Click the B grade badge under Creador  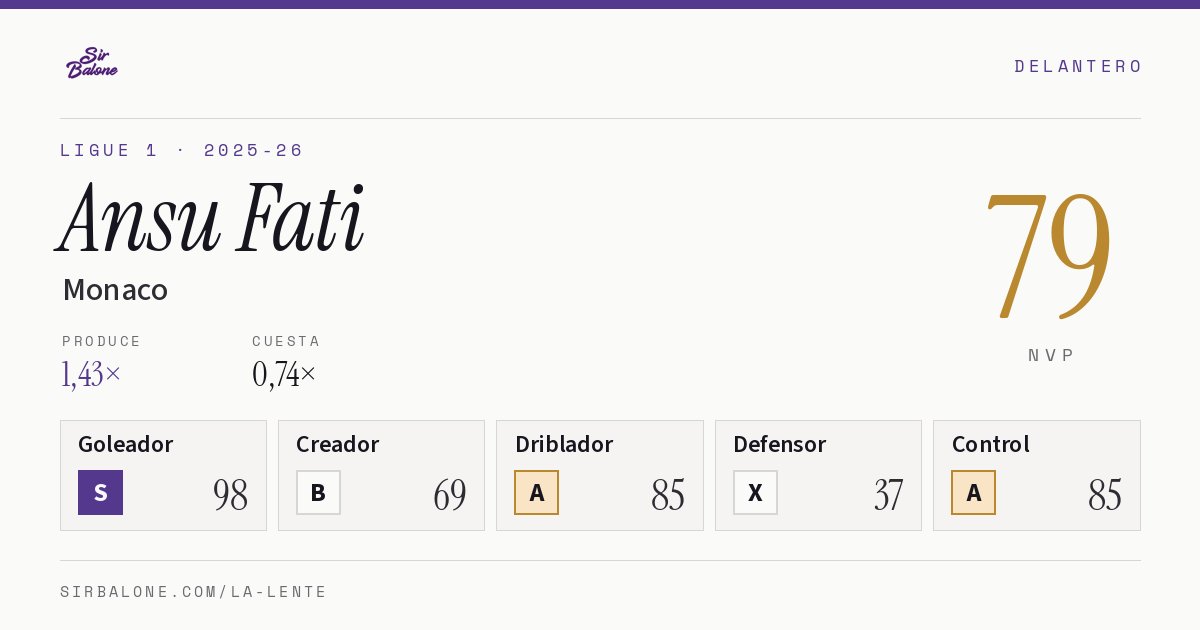coord(318,492)
